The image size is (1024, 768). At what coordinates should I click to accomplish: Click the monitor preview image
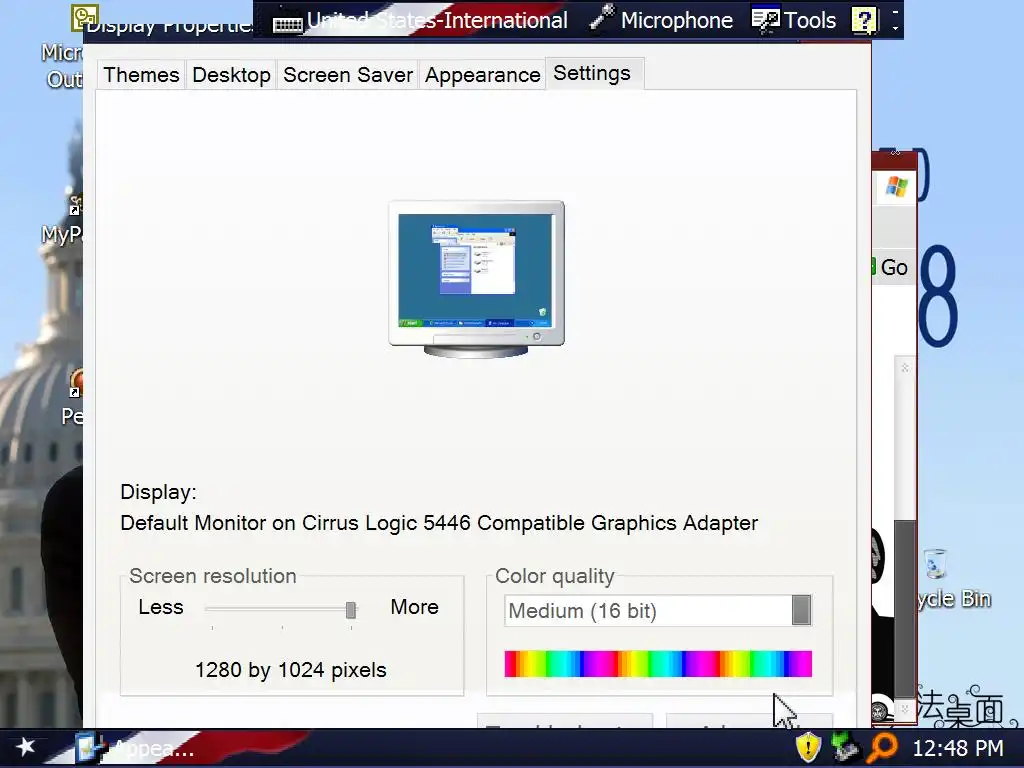476,279
